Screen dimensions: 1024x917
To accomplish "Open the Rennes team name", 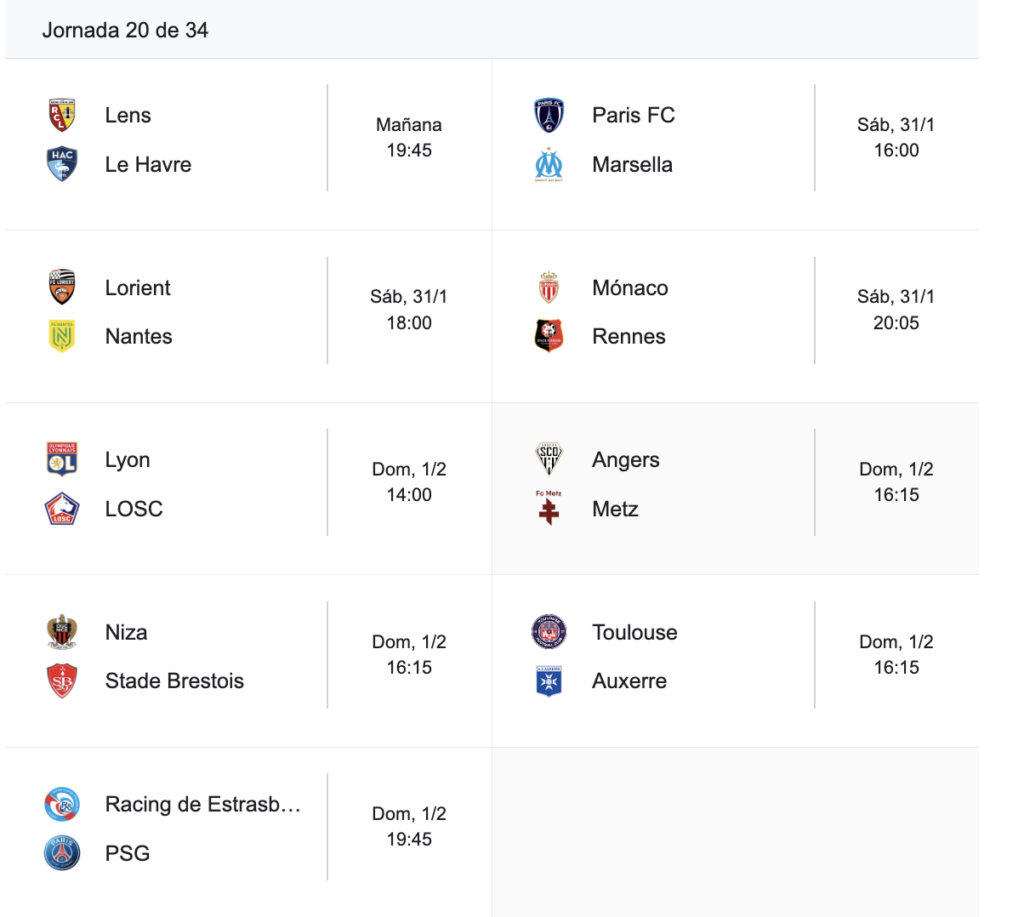I will pyautogui.click(x=628, y=336).
